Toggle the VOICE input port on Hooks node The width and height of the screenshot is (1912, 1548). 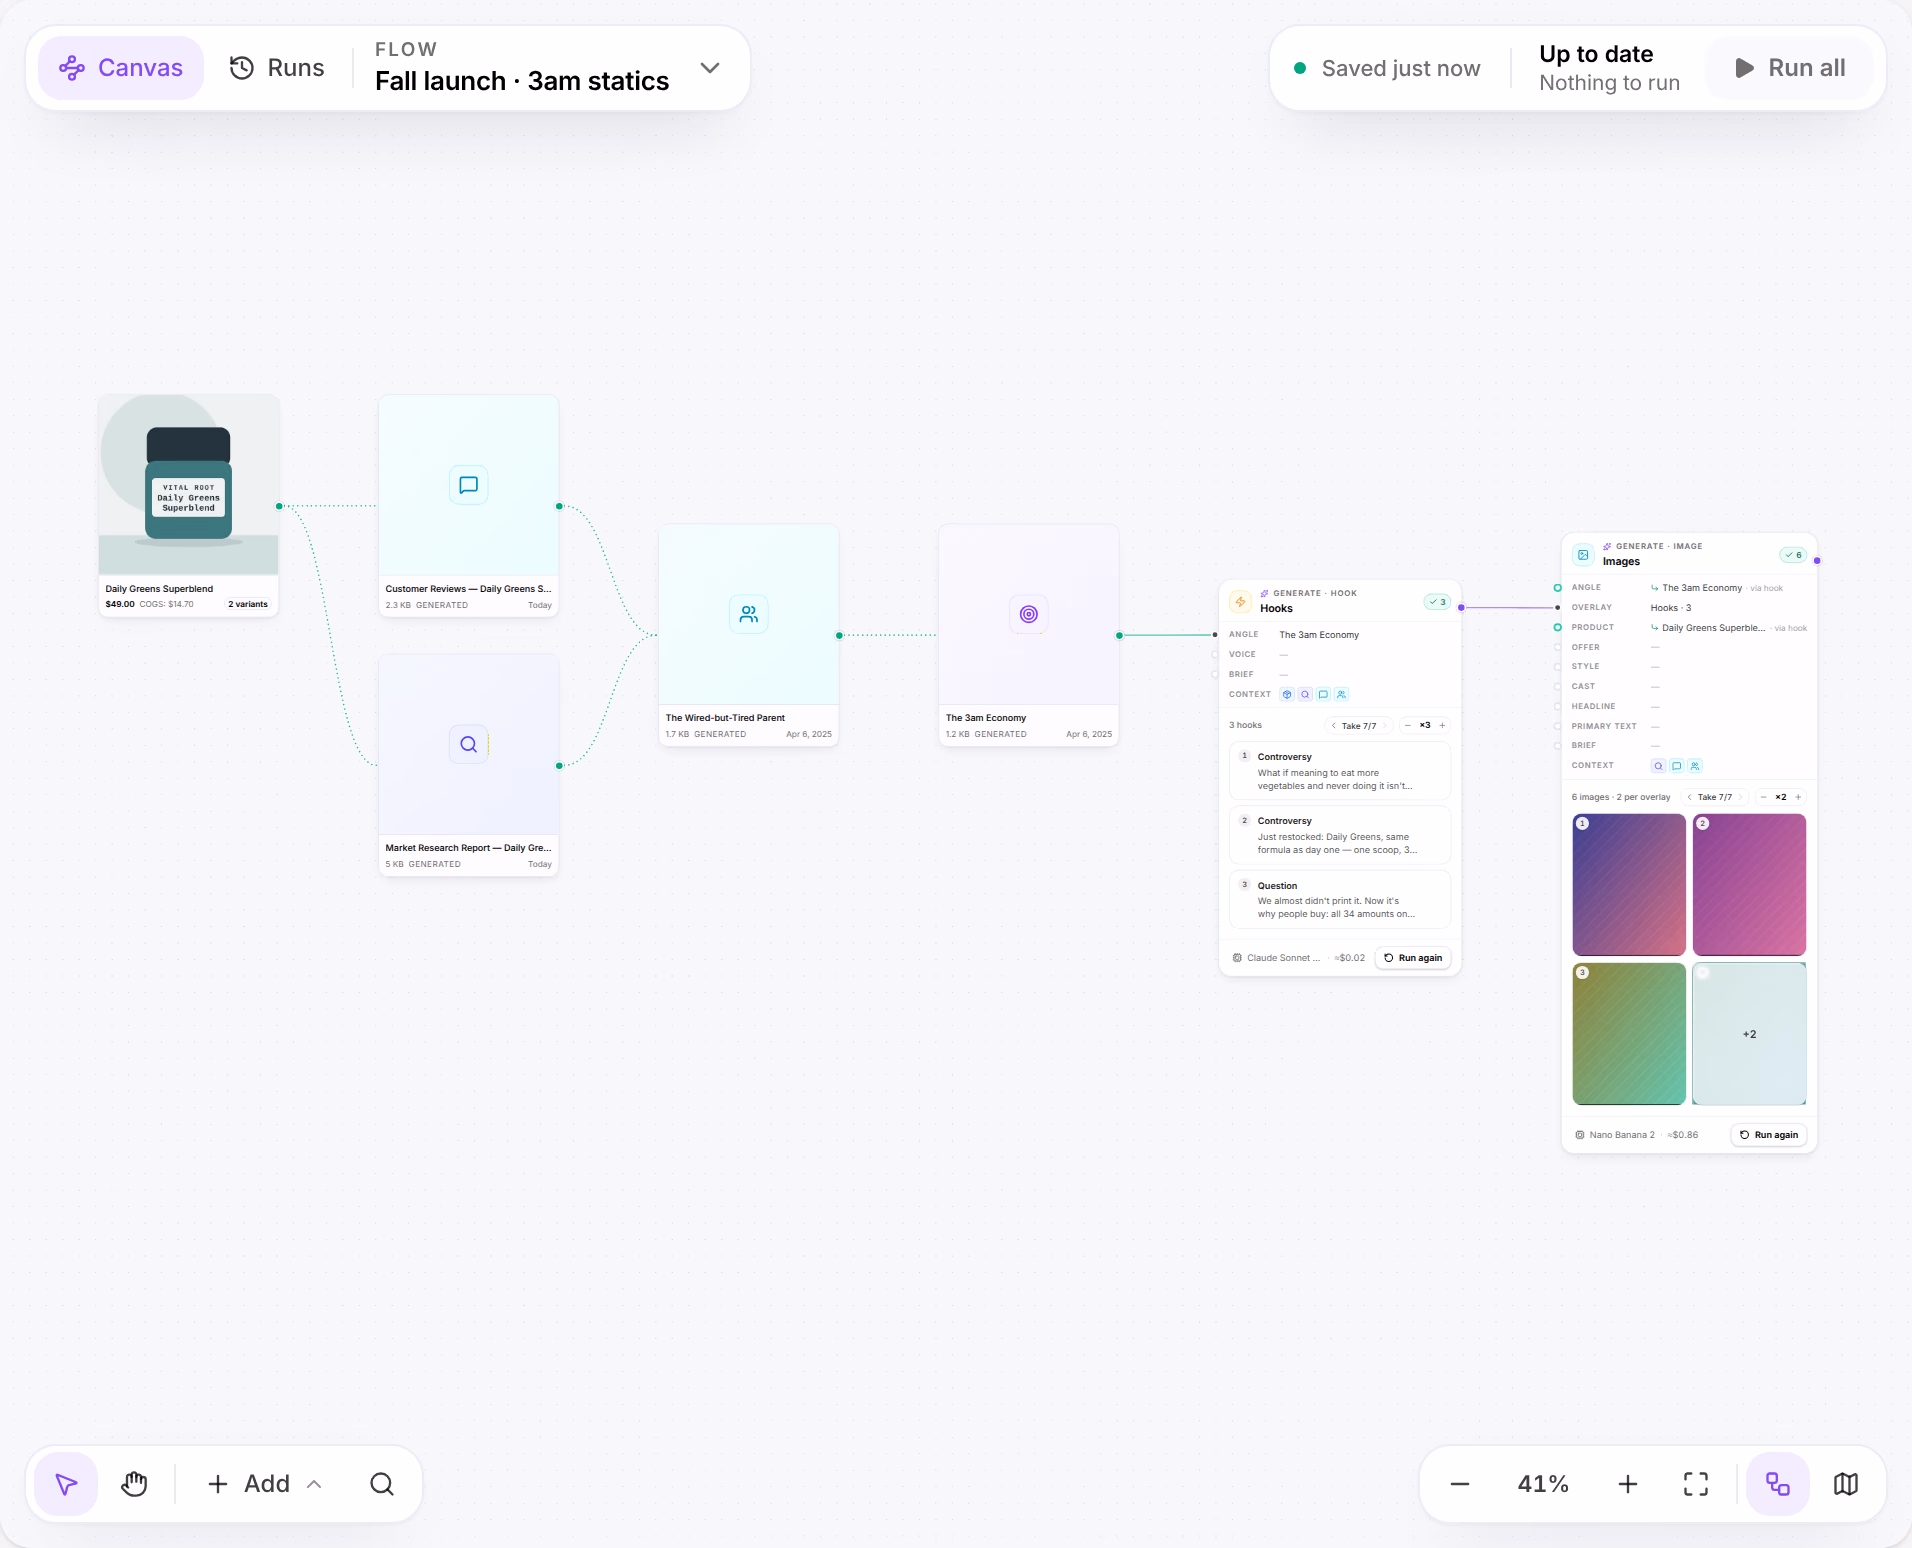[x=1215, y=654]
